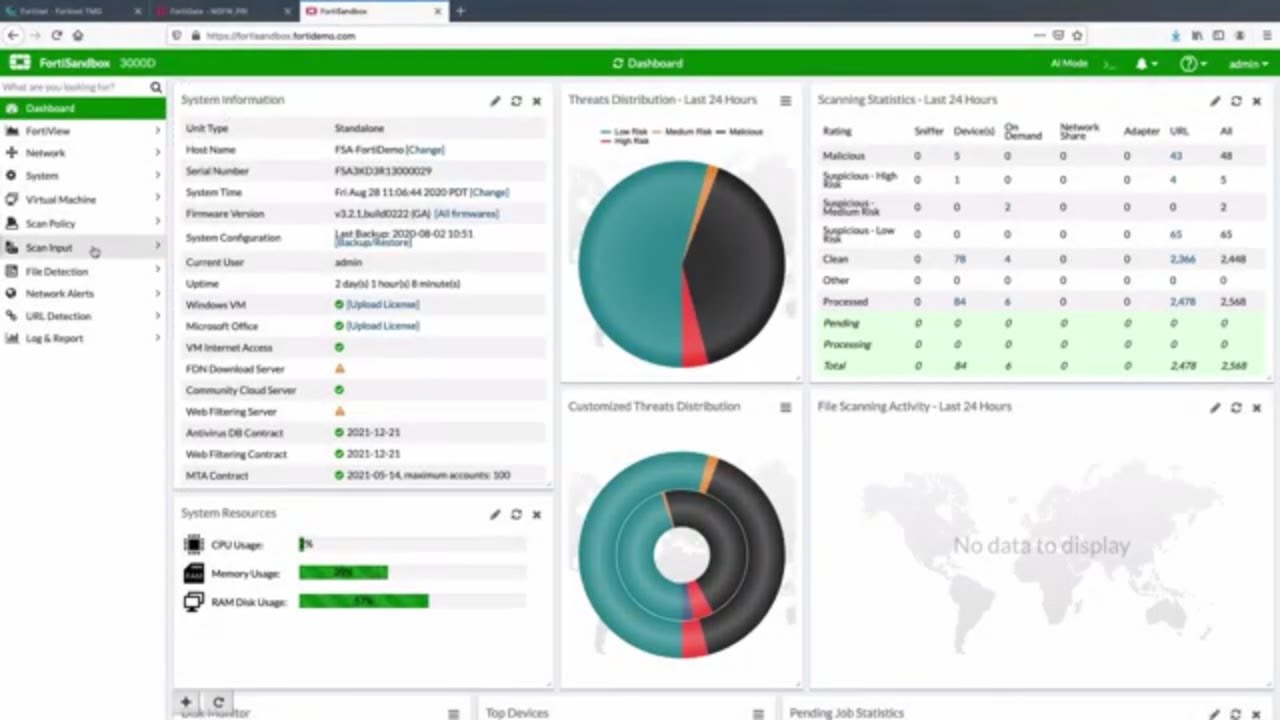This screenshot has height=720, width=1280.
Task: Click the black Malicious slice in Threats Distribution pie
Action: coord(735,265)
